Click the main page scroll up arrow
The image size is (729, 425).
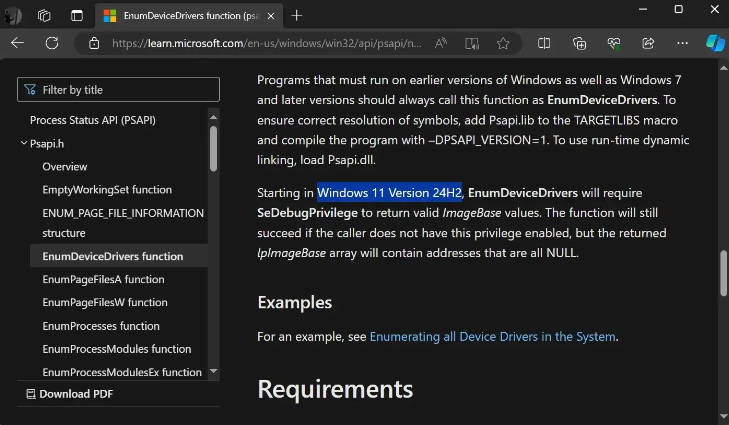point(723,68)
